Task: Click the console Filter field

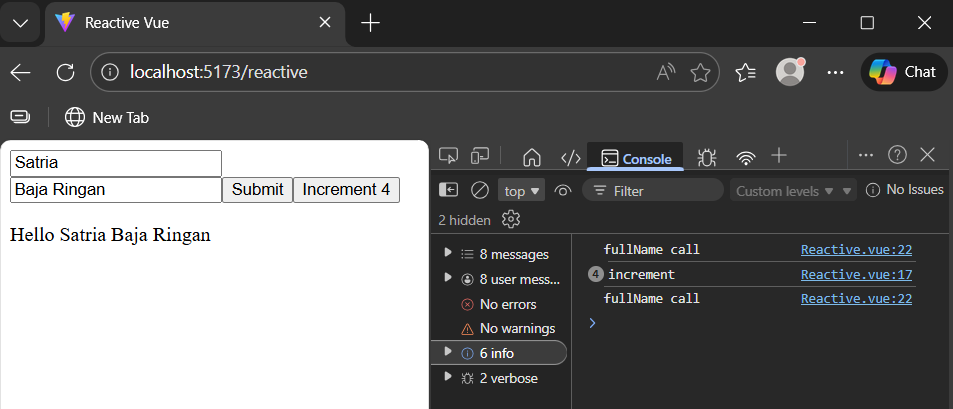Action: point(653,191)
